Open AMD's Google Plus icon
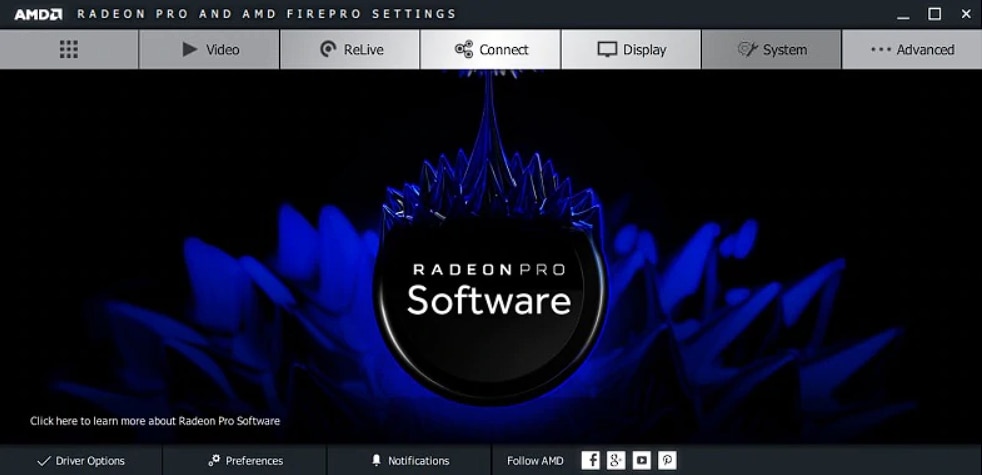Viewport: 982px width, 475px height. point(616,461)
